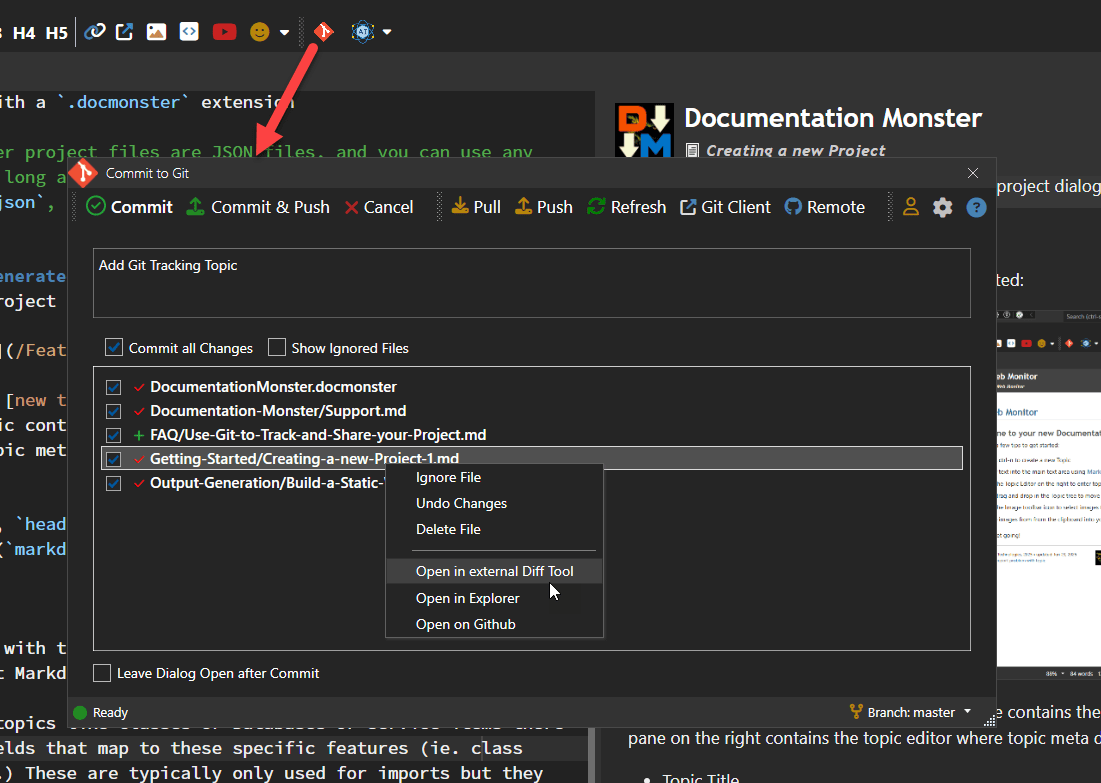Open the emoji picker icon
1101x783 pixels.
[x=259, y=31]
